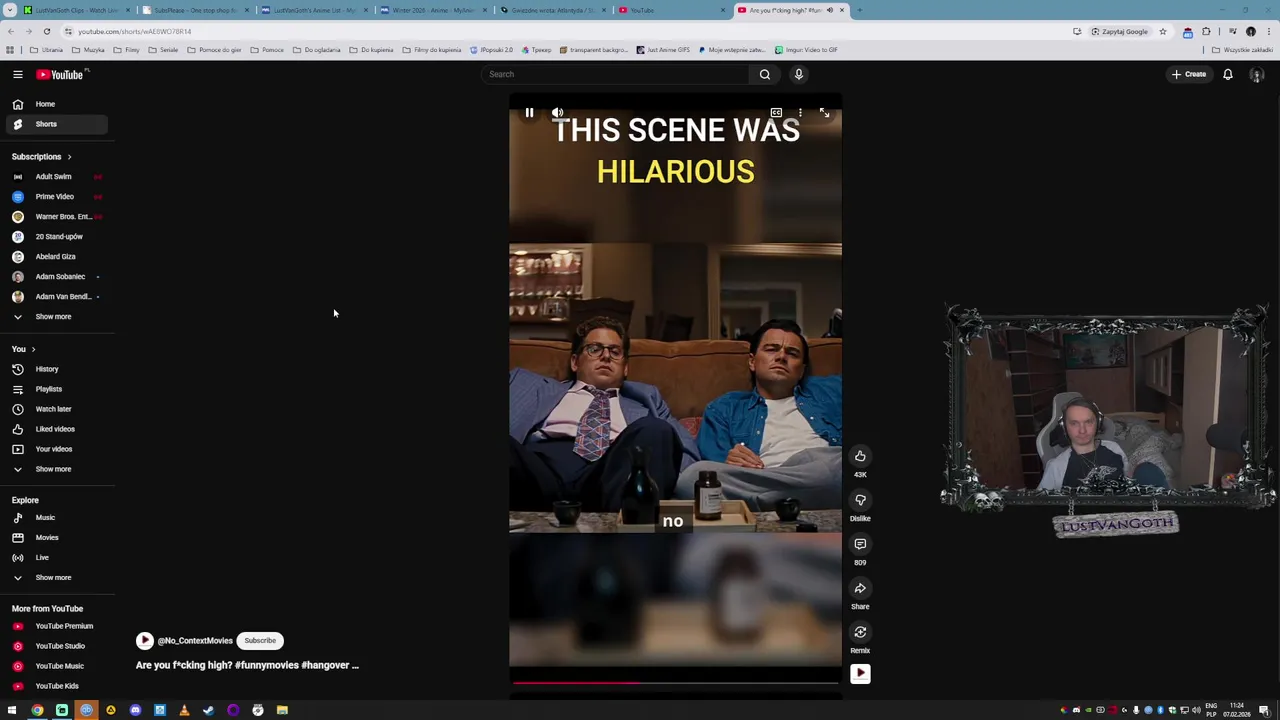Pause the Shorts video

[529, 113]
